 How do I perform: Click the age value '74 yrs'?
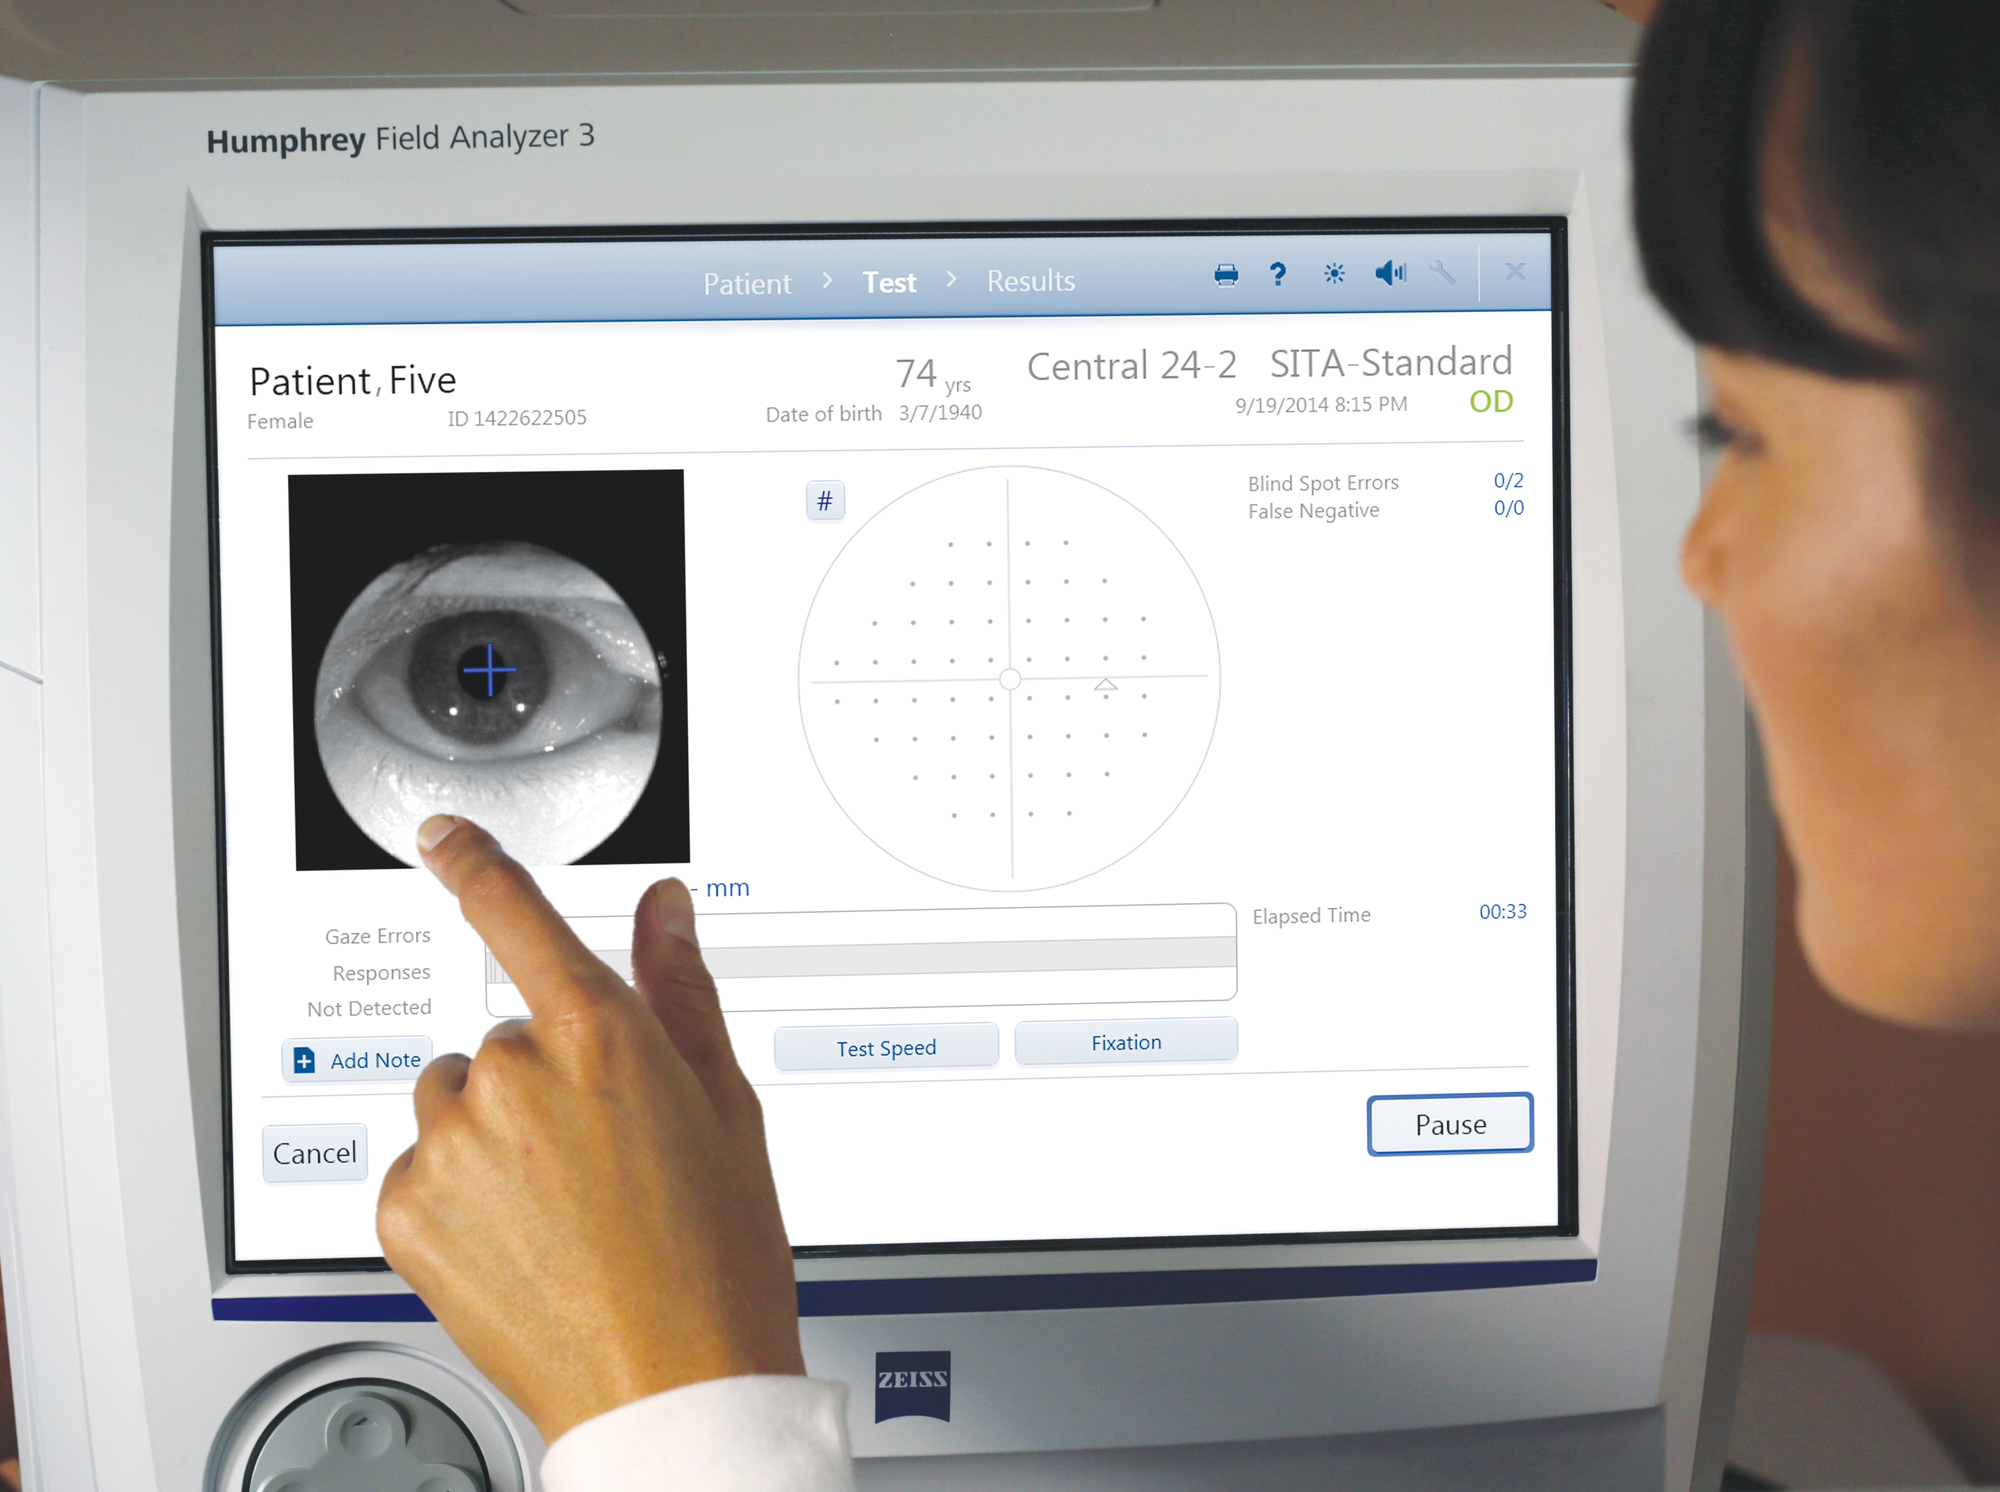click(933, 375)
